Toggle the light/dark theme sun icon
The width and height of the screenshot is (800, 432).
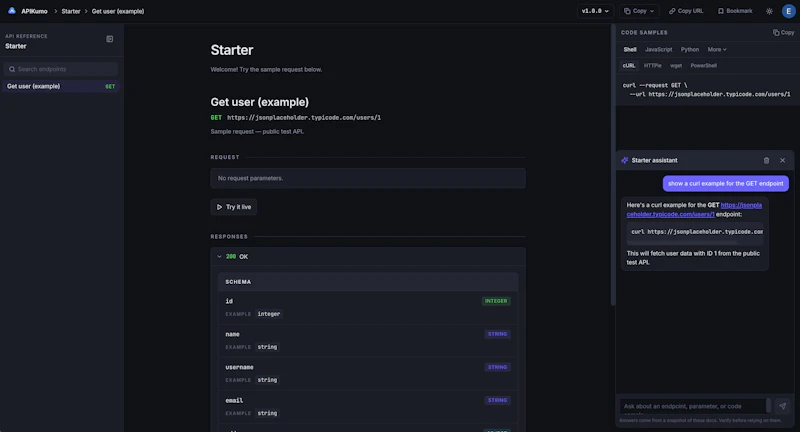(x=769, y=11)
